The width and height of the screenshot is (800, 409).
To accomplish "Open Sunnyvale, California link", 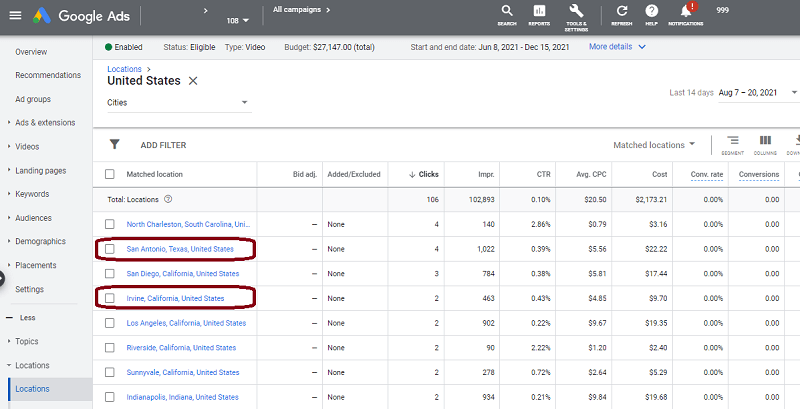I will pos(183,372).
